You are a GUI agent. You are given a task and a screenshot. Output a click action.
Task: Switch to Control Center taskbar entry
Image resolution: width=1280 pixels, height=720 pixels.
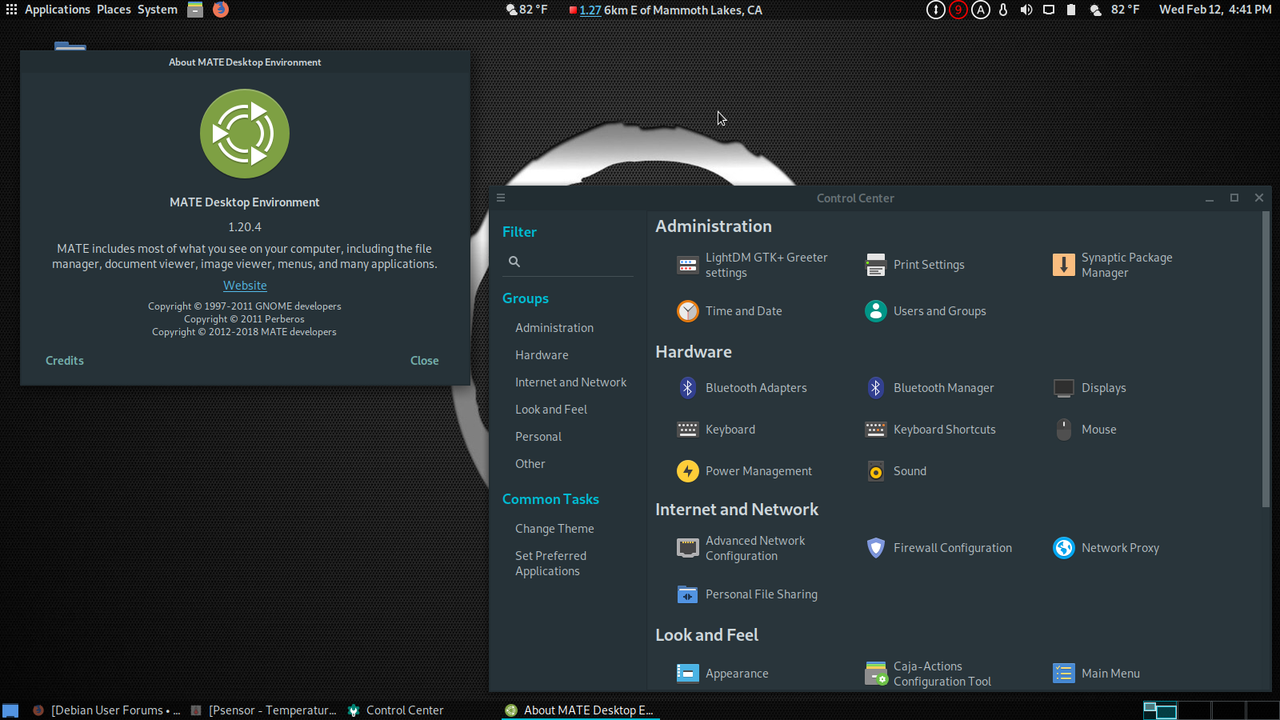coord(396,710)
